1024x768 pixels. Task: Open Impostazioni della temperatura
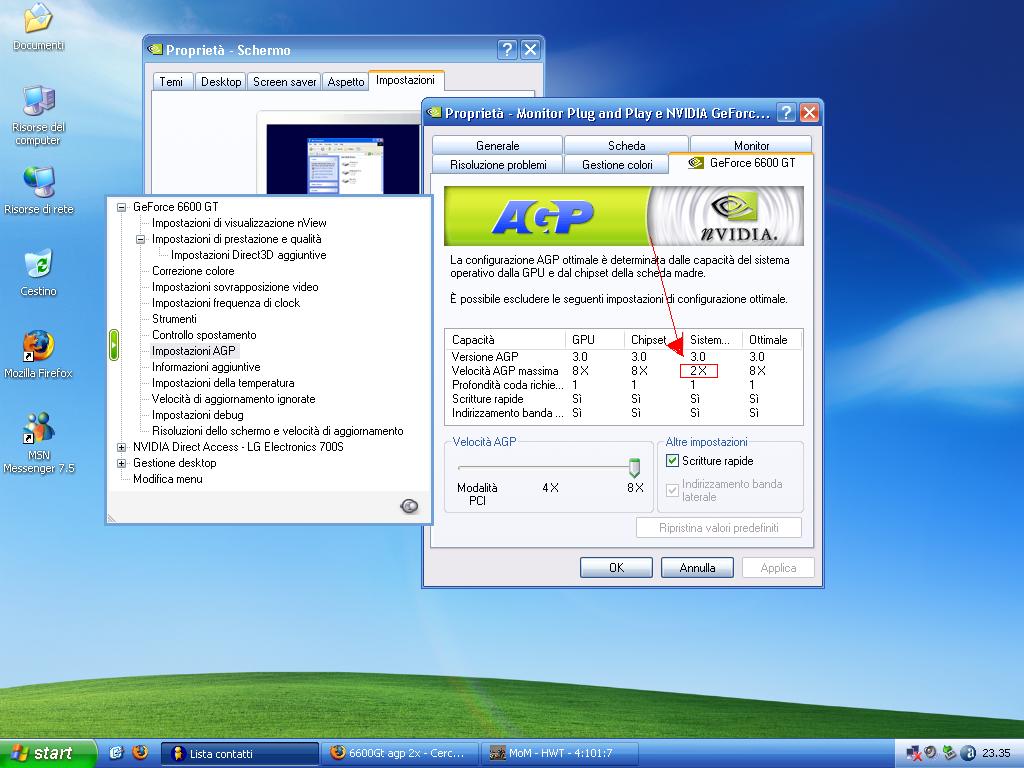pos(223,383)
